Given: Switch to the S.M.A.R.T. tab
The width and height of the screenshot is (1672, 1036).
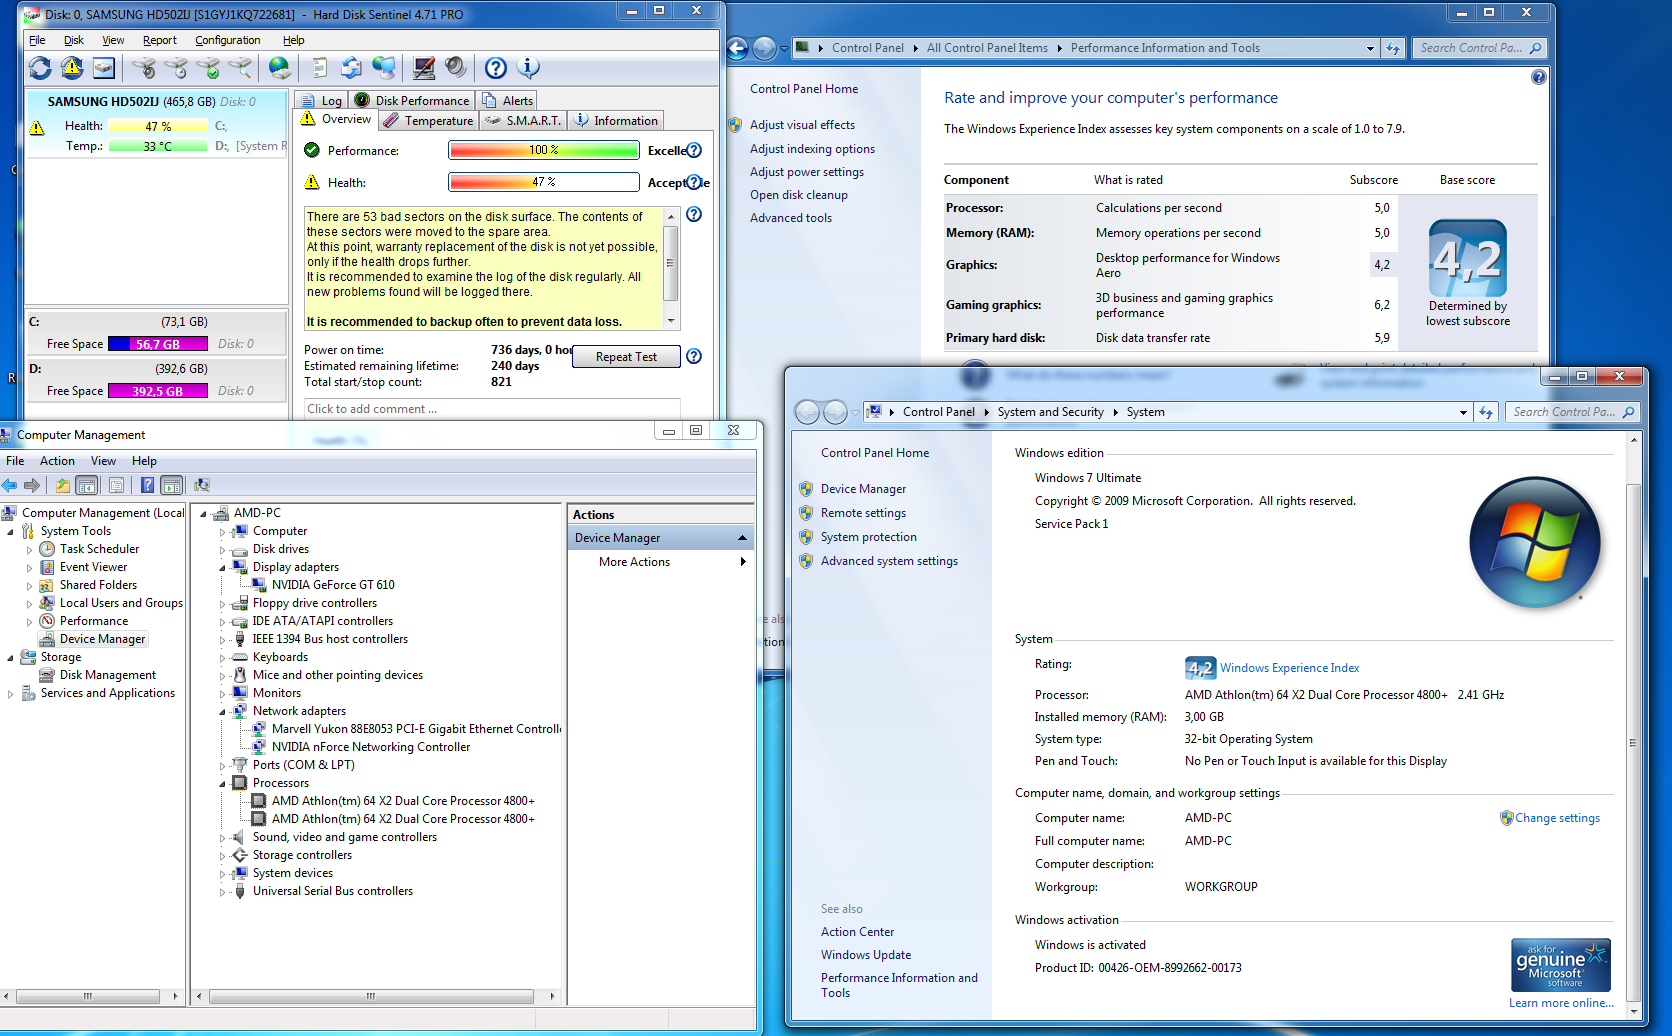Looking at the screenshot, I should pyautogui.click(x=523, y=121).
